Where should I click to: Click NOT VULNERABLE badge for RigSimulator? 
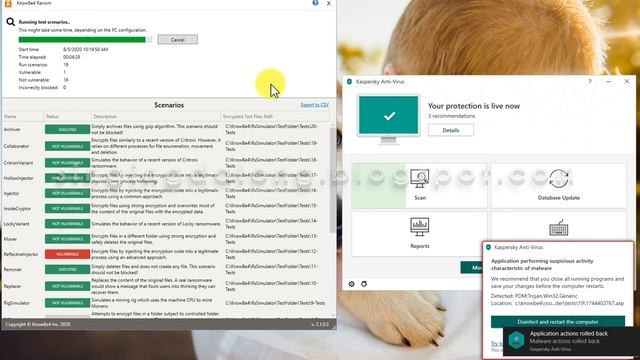tap(67, 303)
